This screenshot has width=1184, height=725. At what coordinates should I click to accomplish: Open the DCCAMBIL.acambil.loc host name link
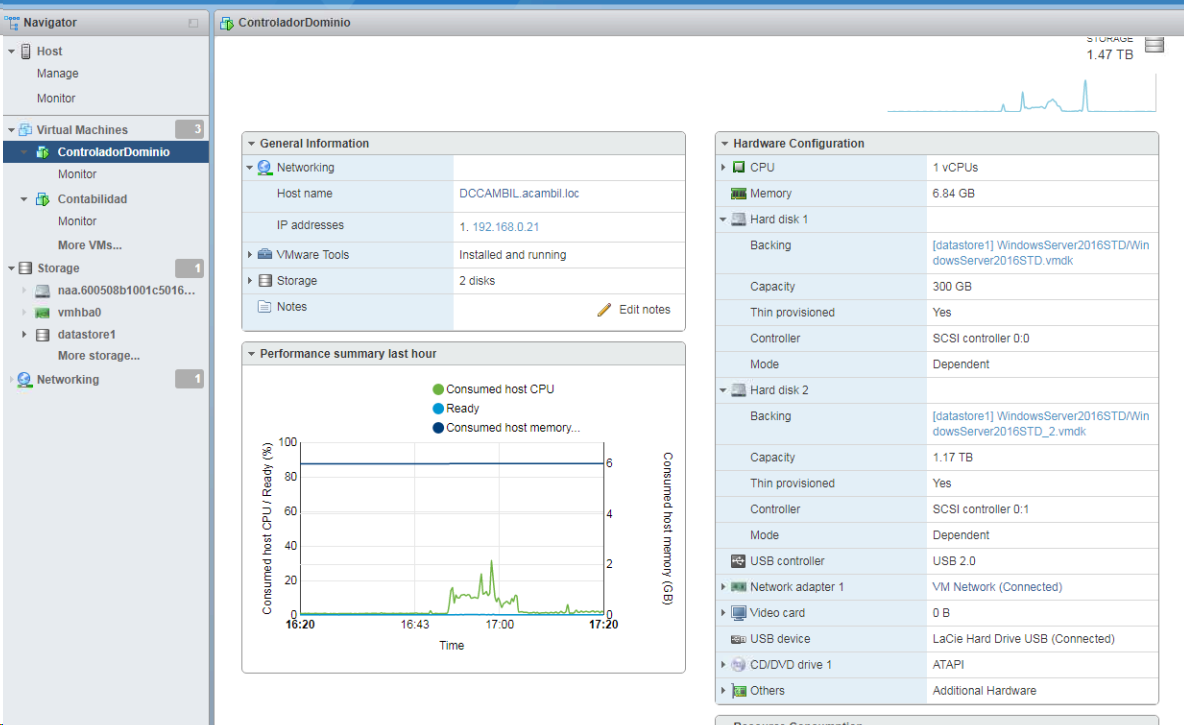pyautogui.click(x=518, y=194)
